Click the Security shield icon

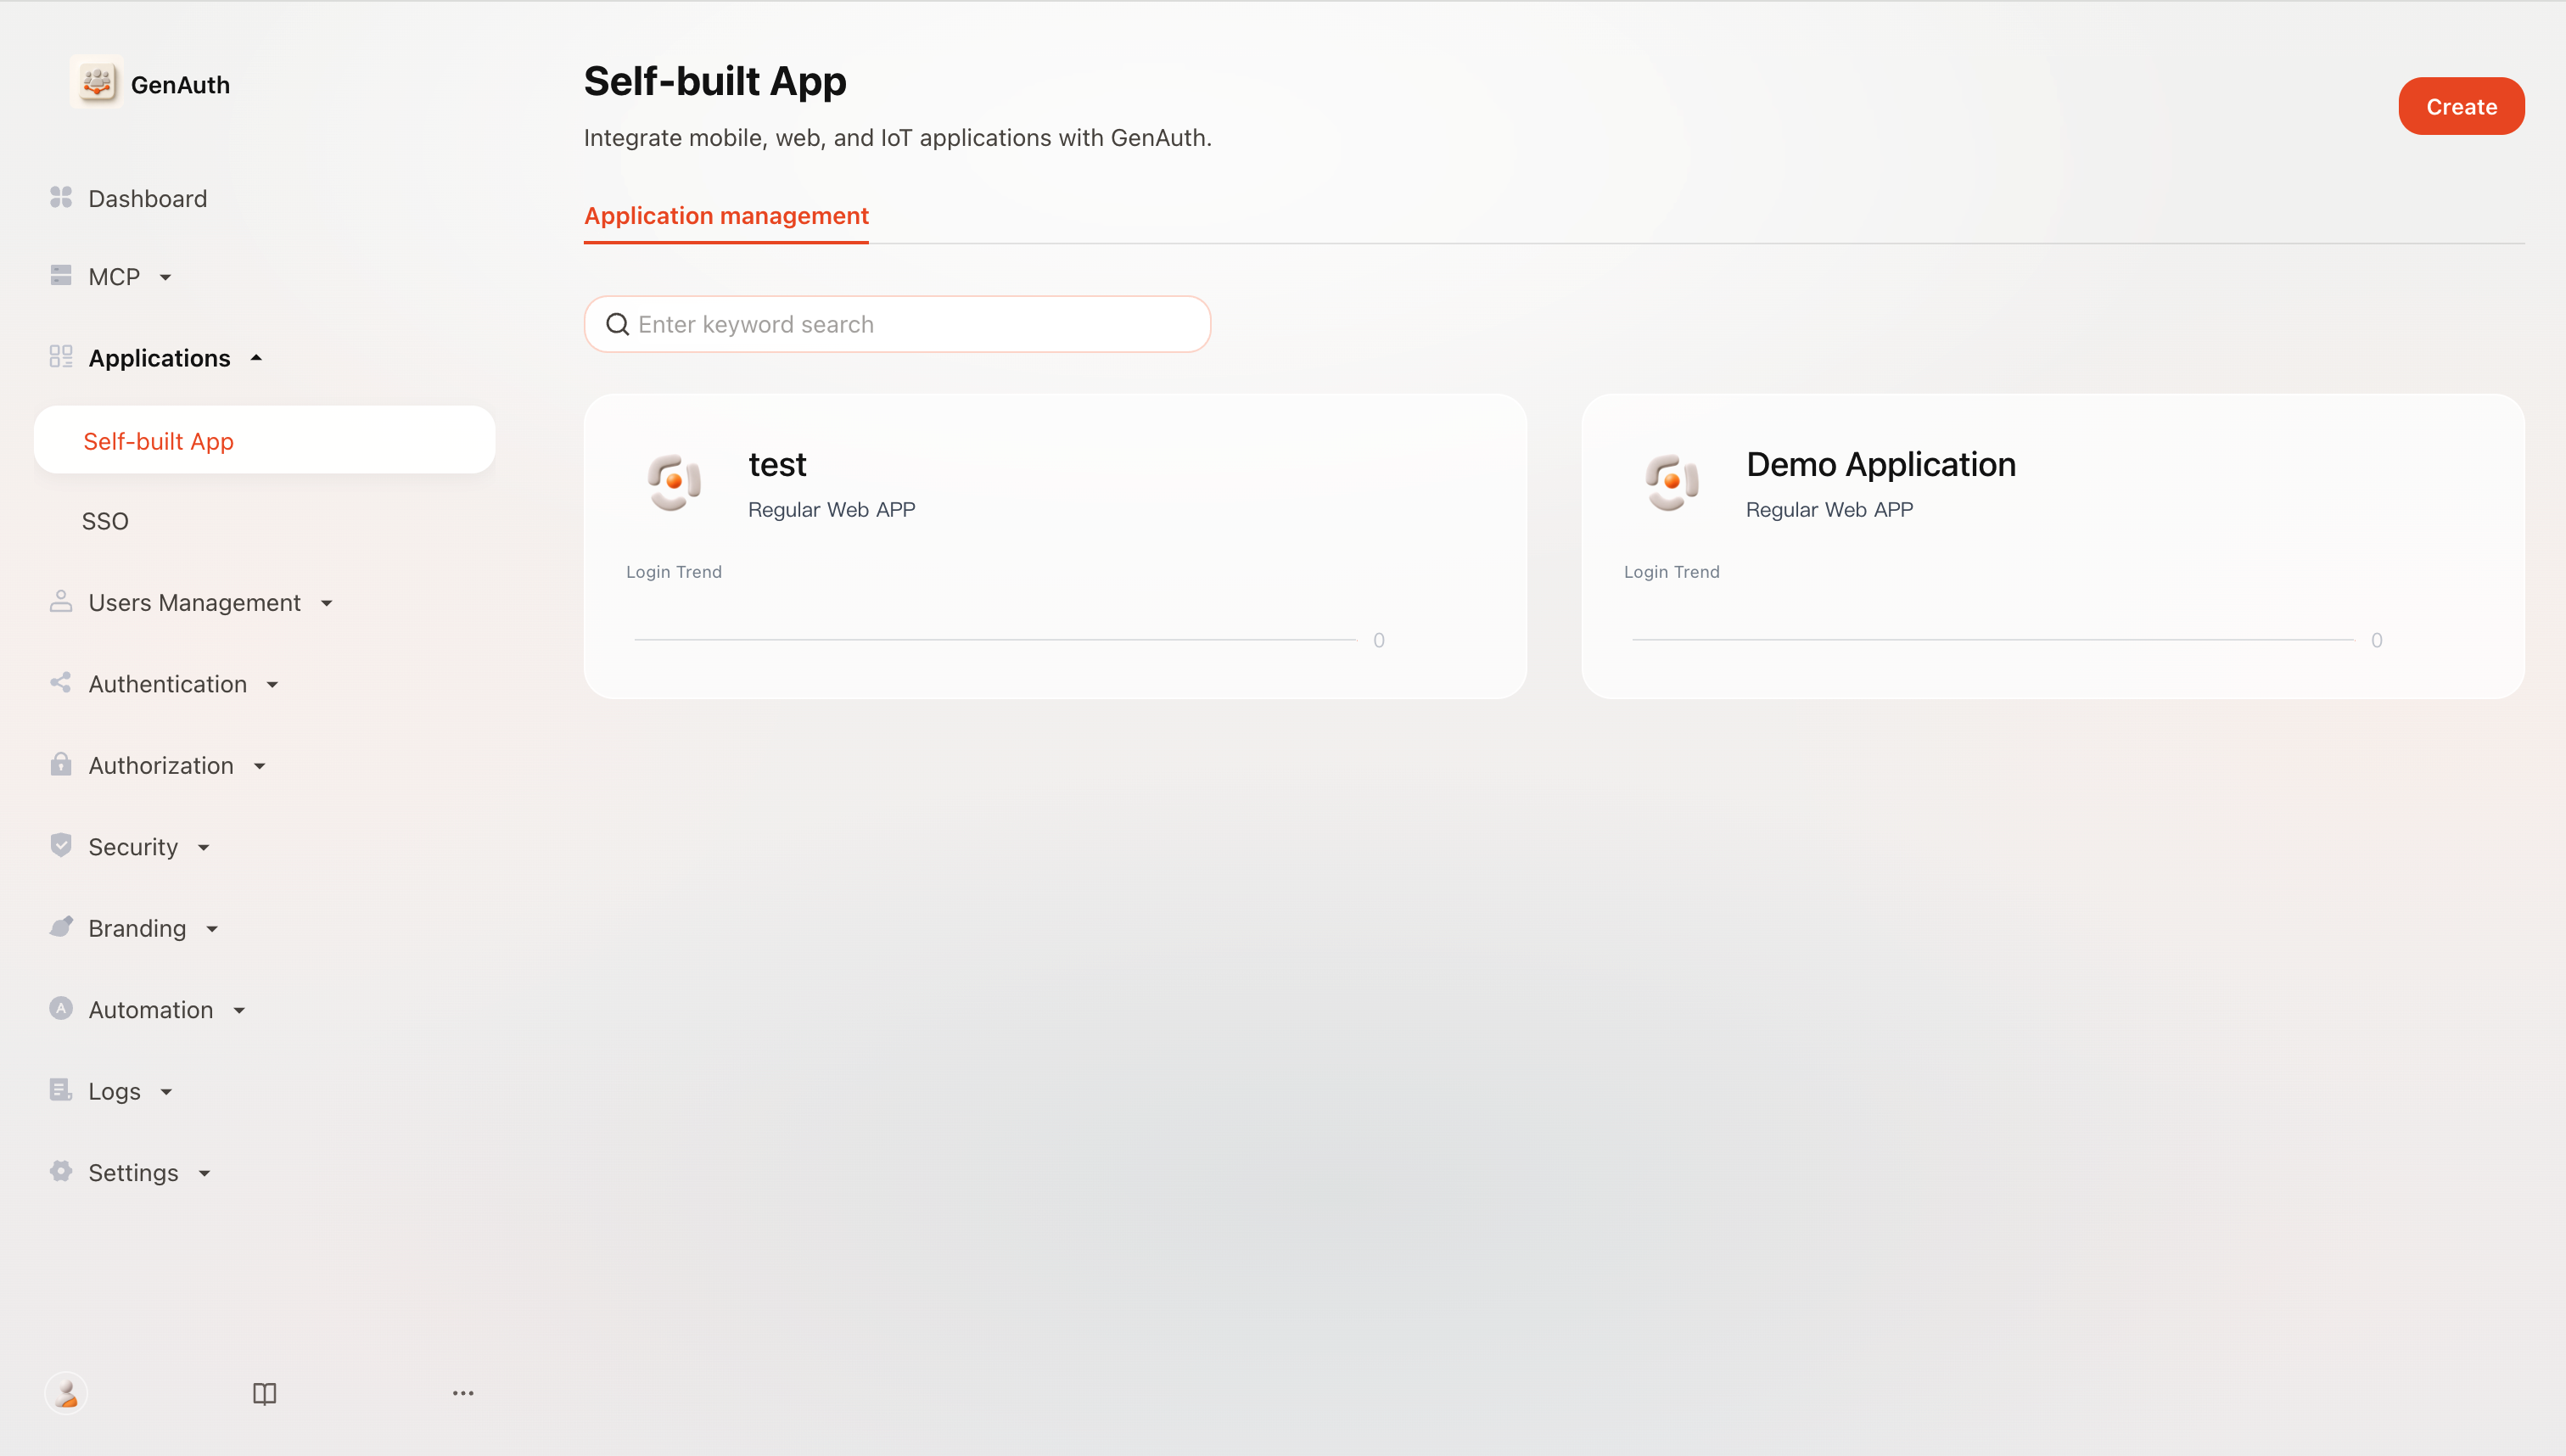click(x=61, y=845)
